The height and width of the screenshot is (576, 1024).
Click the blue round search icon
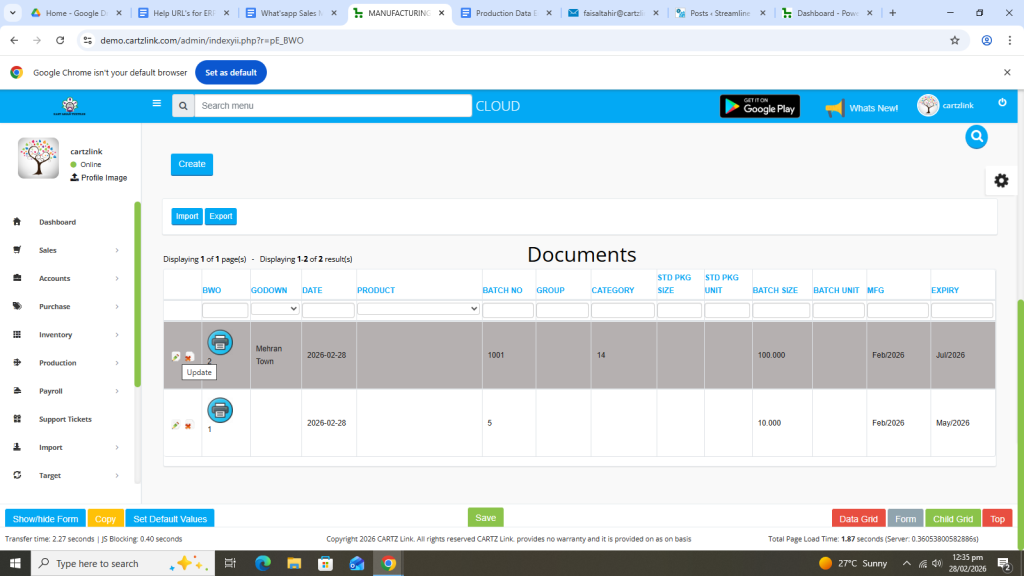tap(976, 137)
